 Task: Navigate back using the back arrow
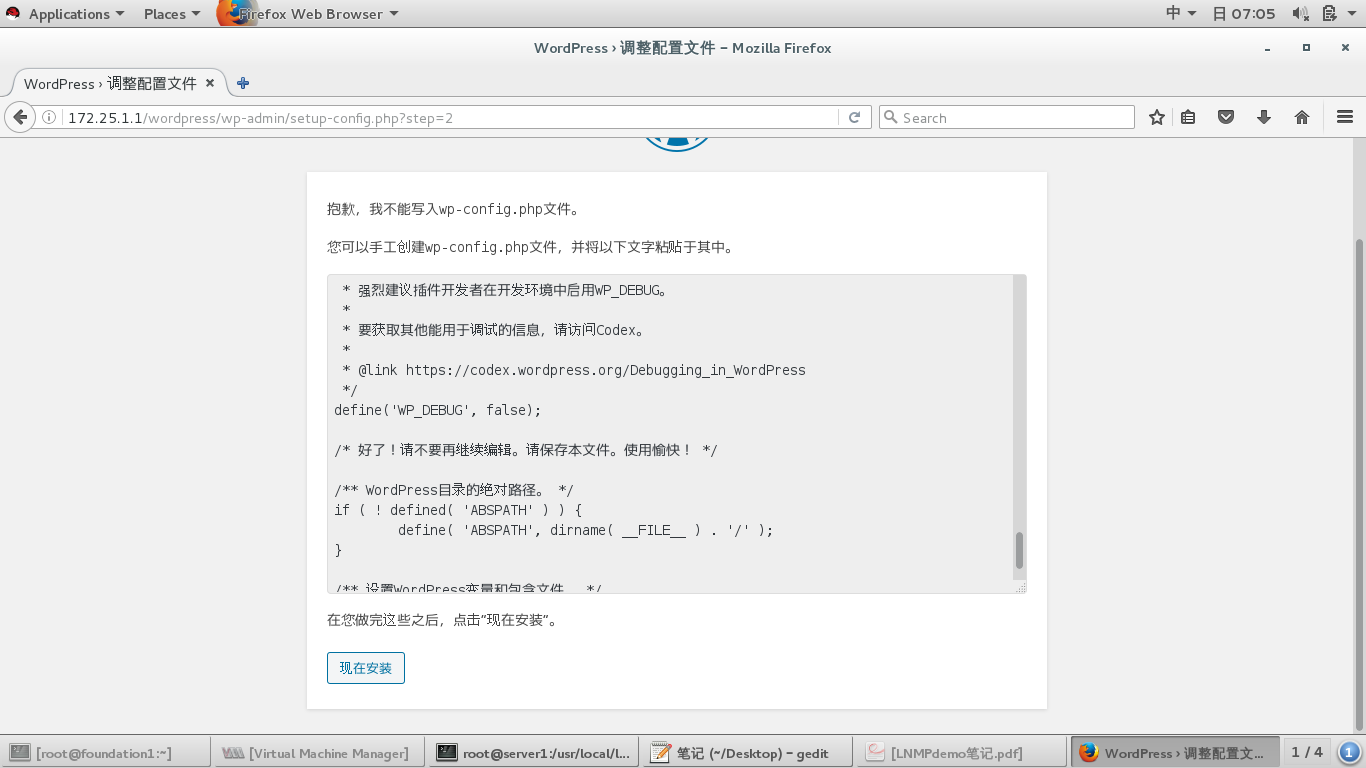click(20, 116)
